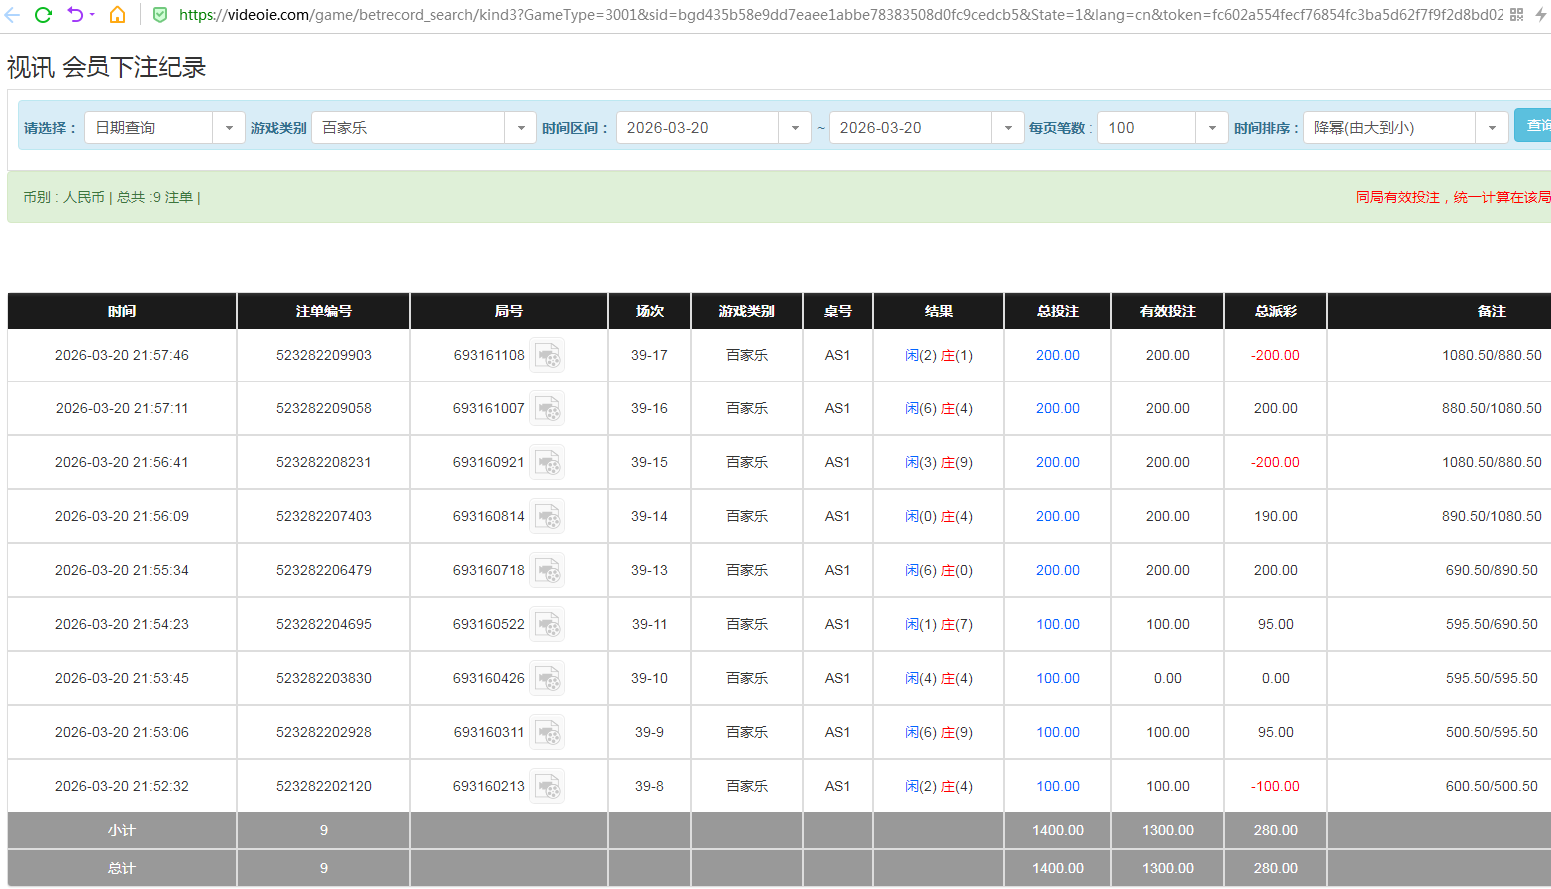Click the browser home icon

117,15
